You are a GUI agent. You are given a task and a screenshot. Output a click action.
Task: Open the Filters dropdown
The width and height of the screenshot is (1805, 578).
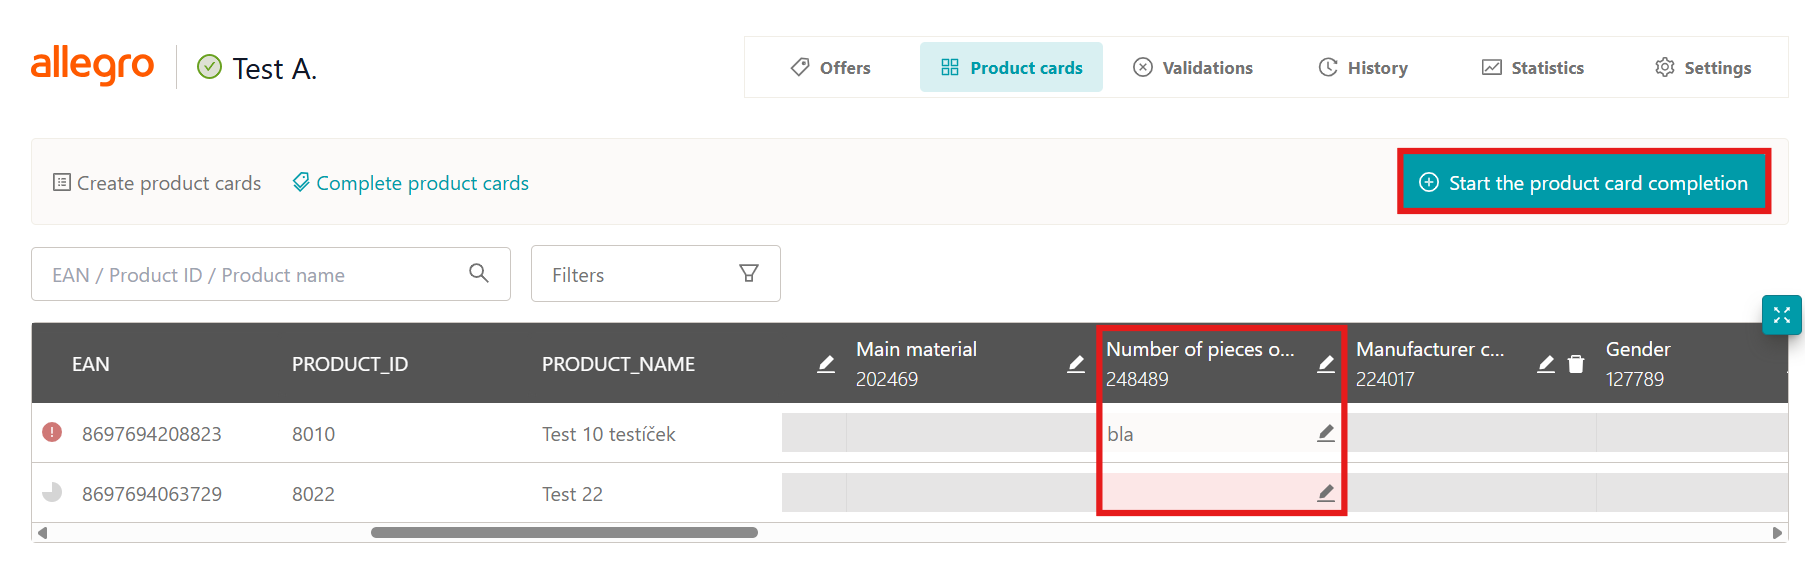(x=655, y=274)
